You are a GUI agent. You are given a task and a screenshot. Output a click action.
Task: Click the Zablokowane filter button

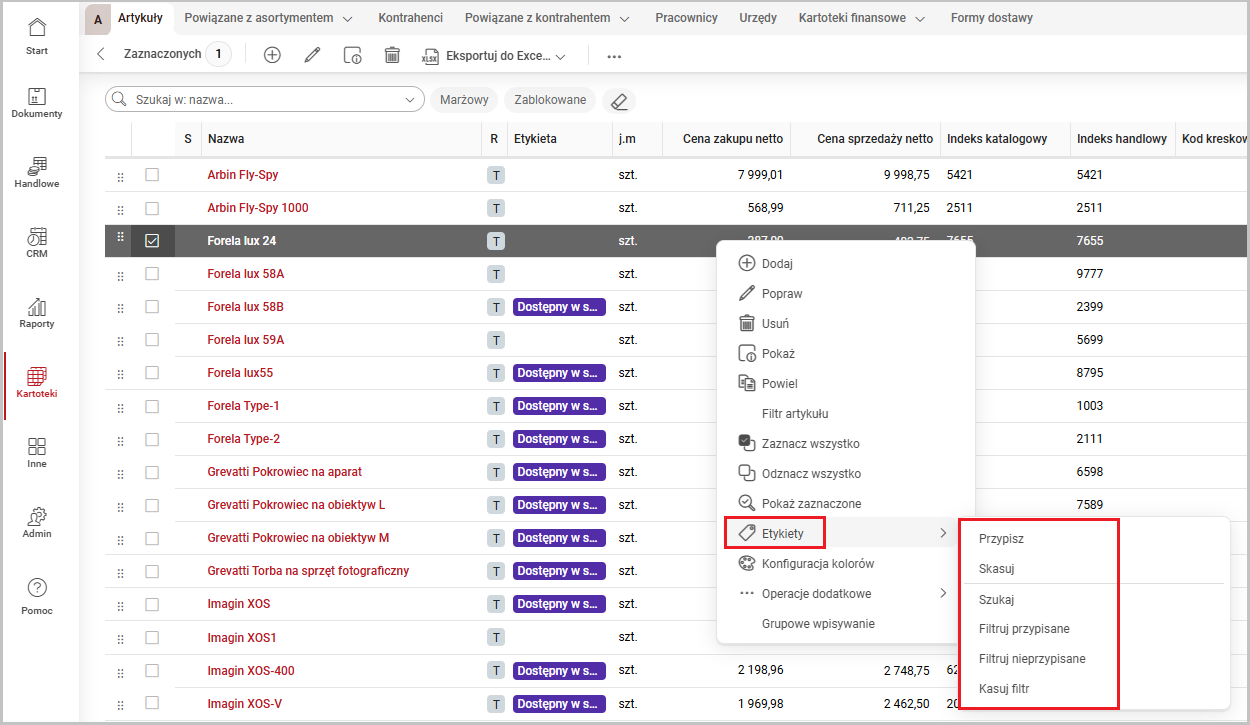click(x=550, y=100)
